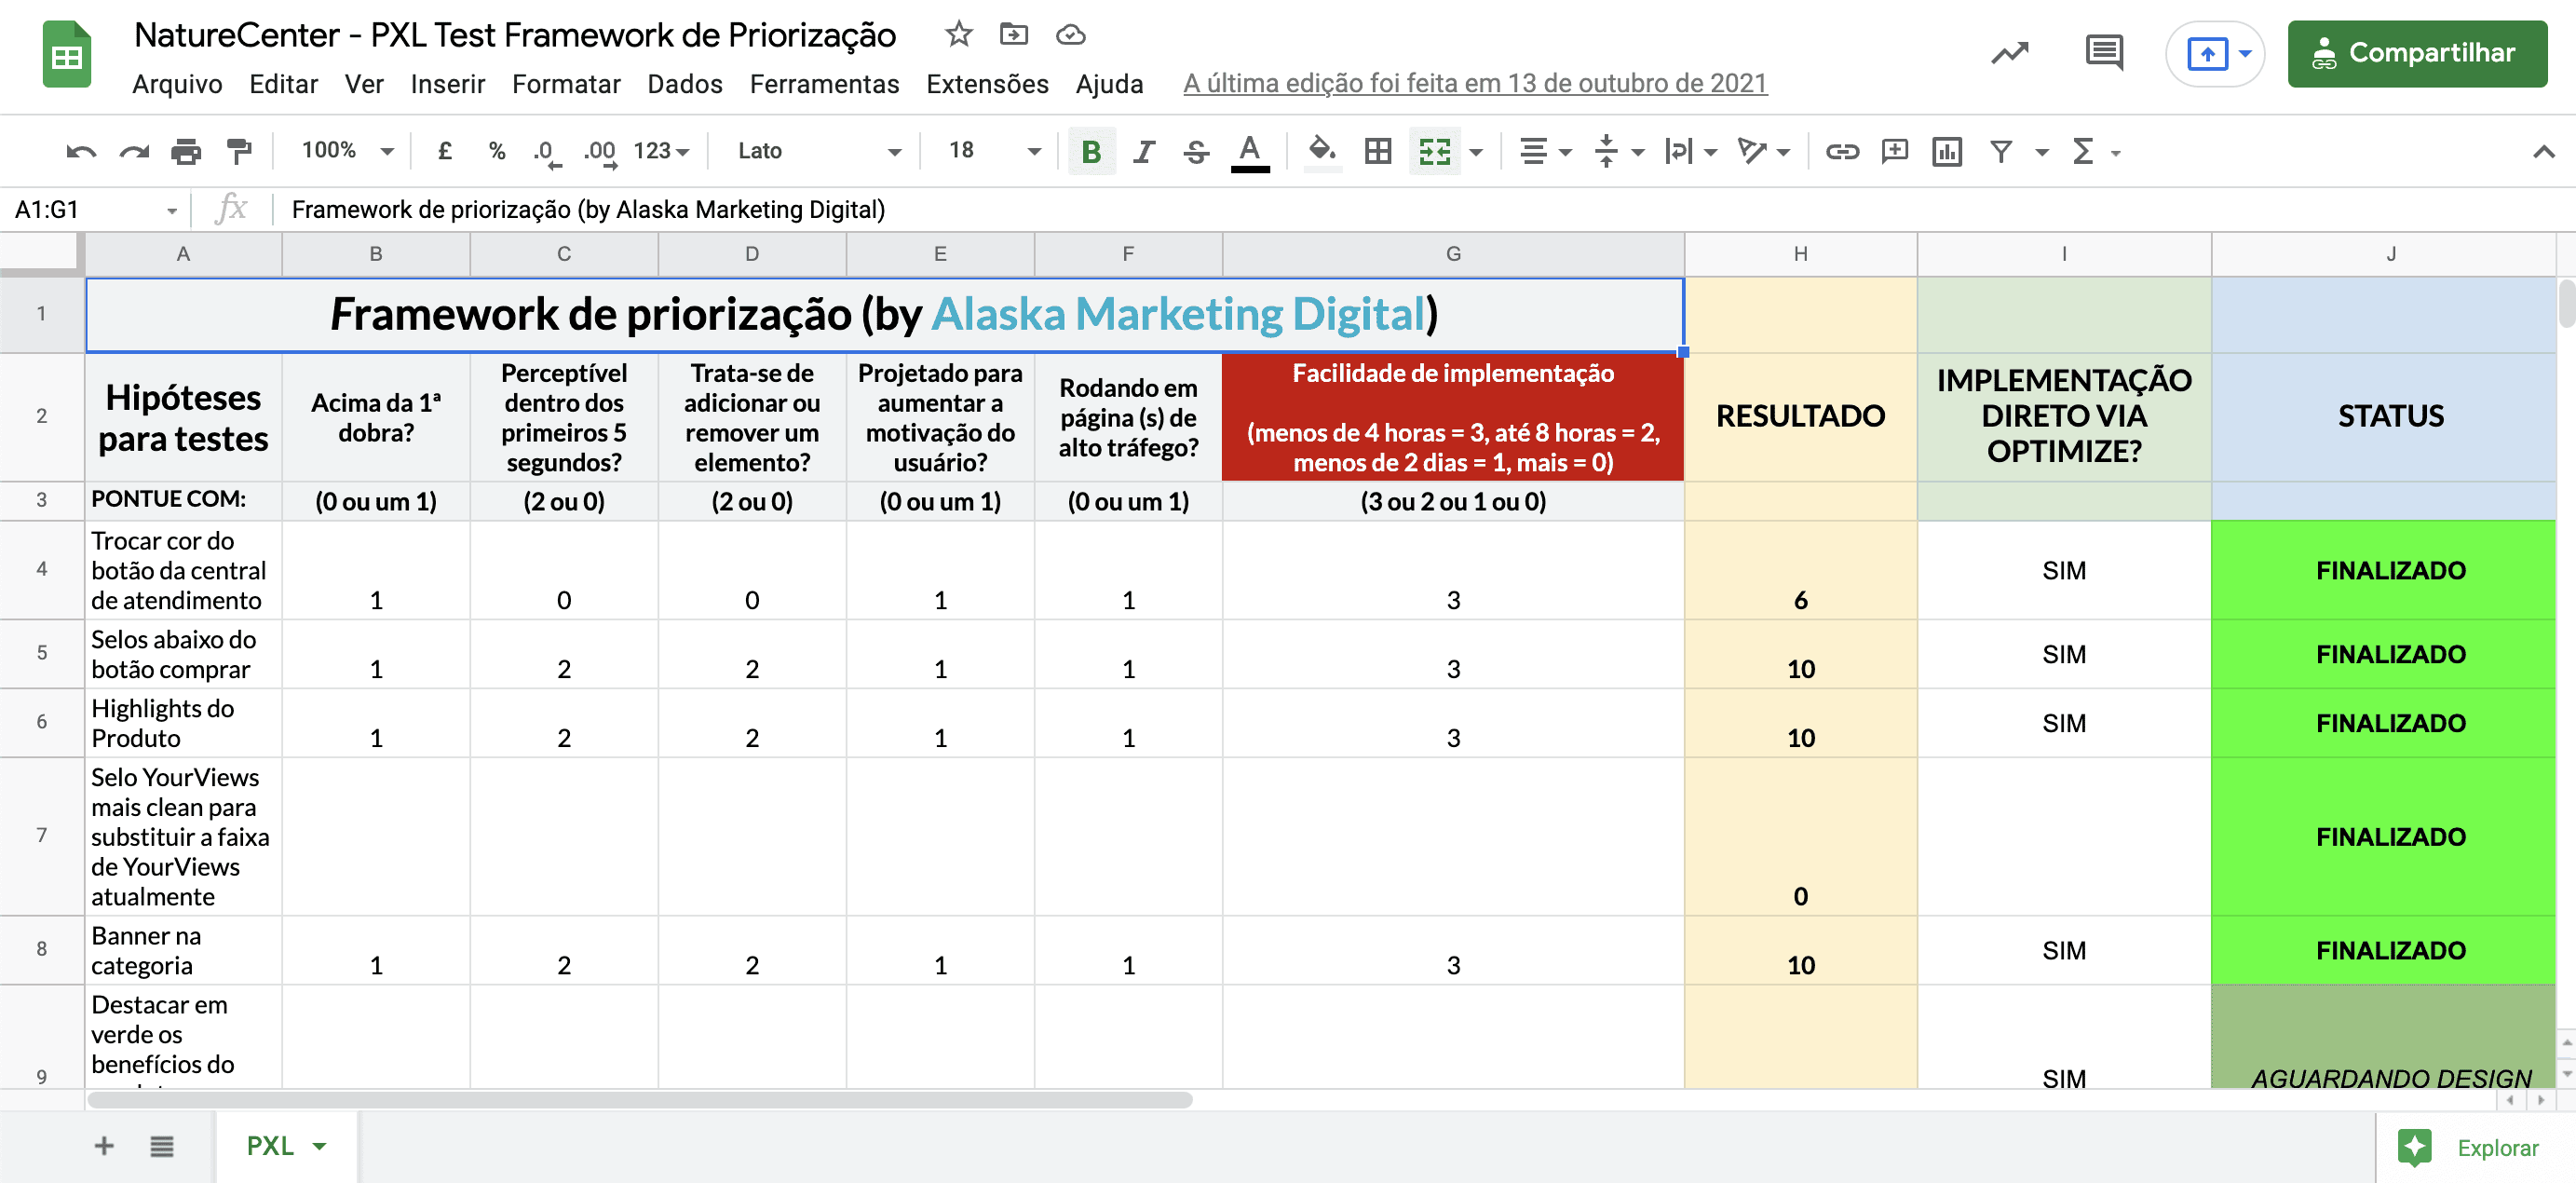Image resolution: width=2576 pixels, height=1183 pixels.
Task: Select column H header
Action: click(1800, 254)
